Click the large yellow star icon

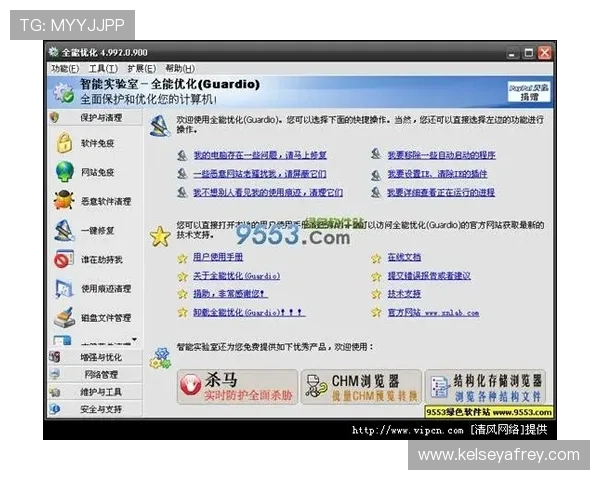[160, 236]
